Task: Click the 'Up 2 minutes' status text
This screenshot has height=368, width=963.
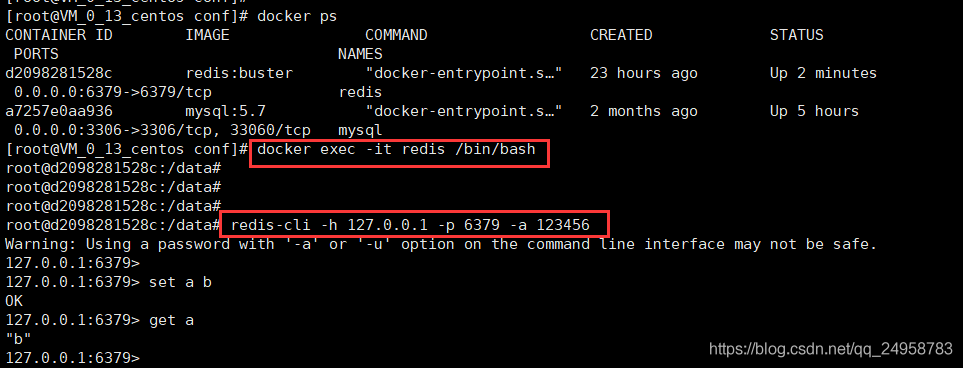Action: (x=823, y=74)
